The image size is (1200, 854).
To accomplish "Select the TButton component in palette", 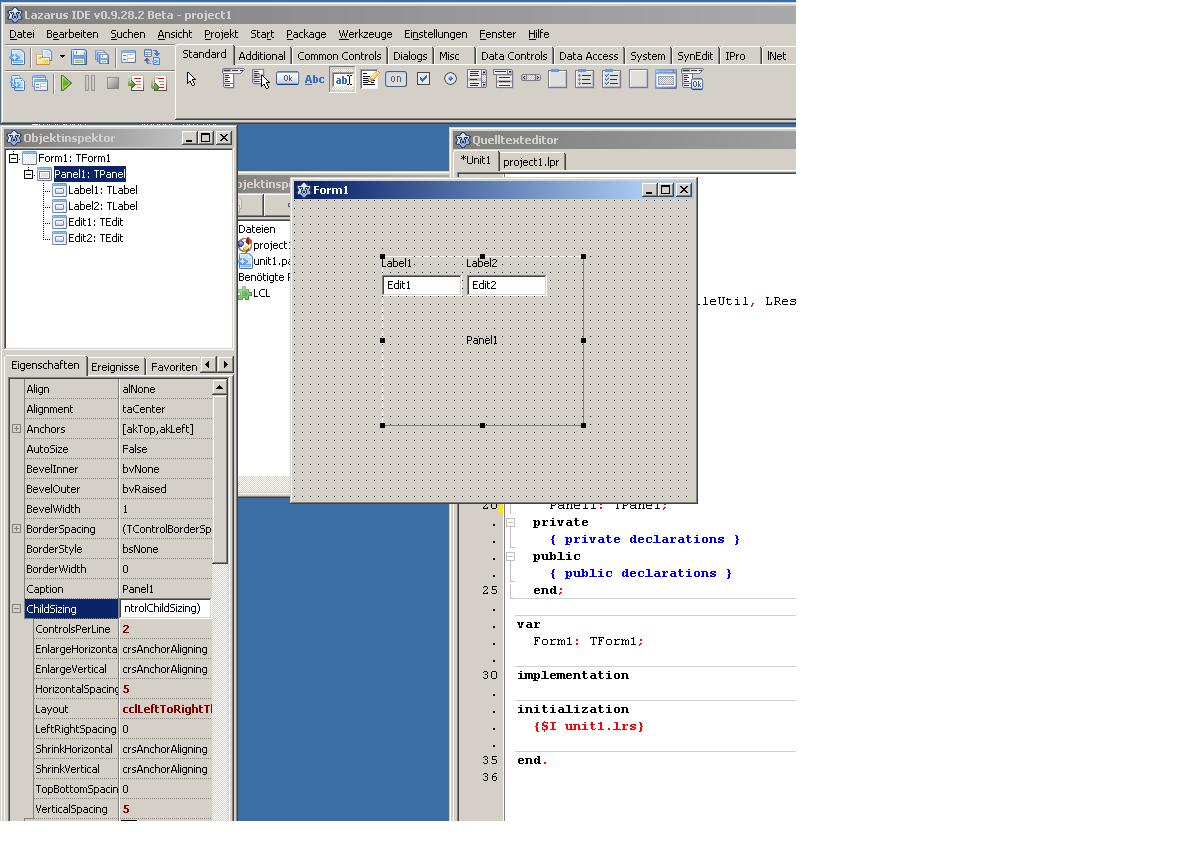I will (287, 79).
